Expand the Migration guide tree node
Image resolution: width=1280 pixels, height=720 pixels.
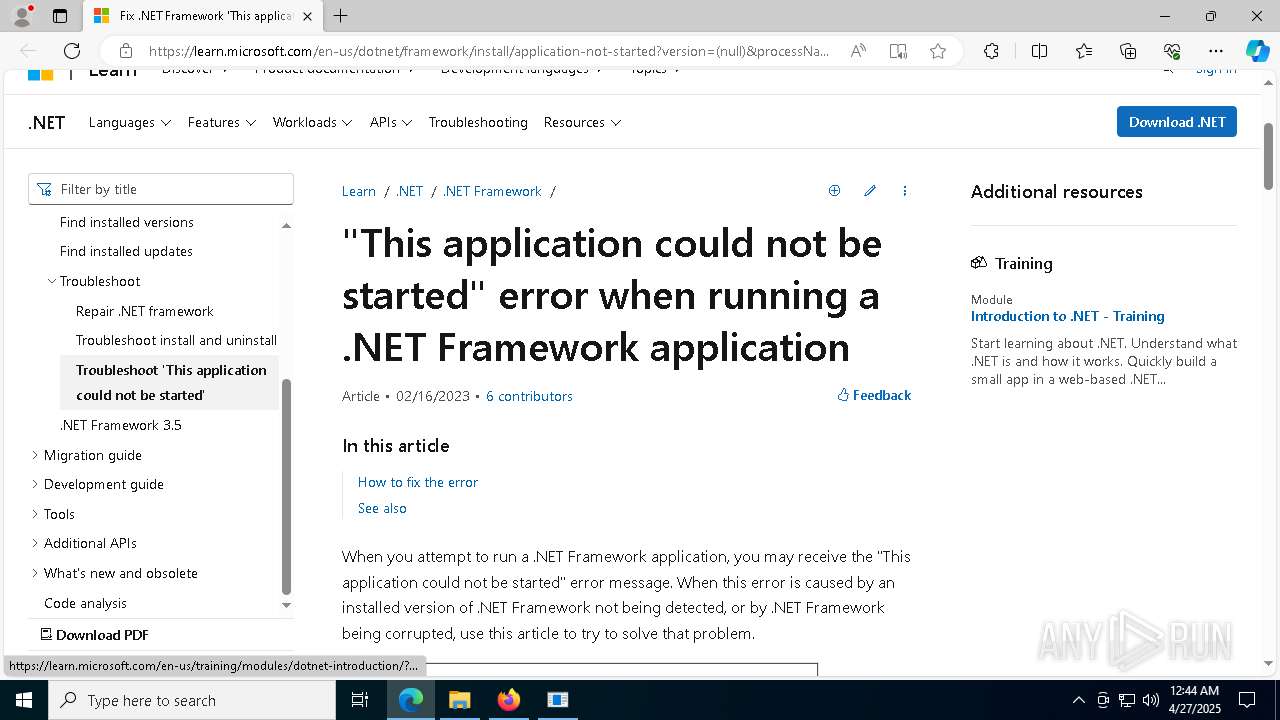coord(35,455)
